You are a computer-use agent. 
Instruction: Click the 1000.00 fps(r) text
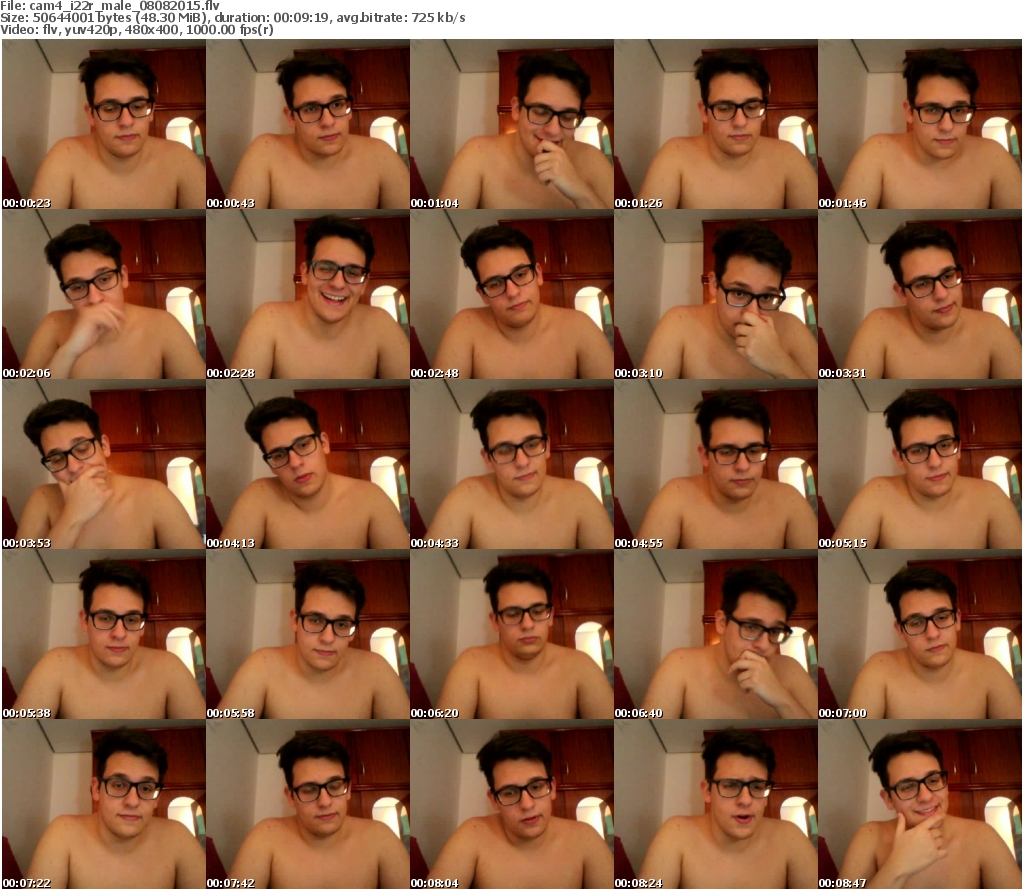[230, 29]
